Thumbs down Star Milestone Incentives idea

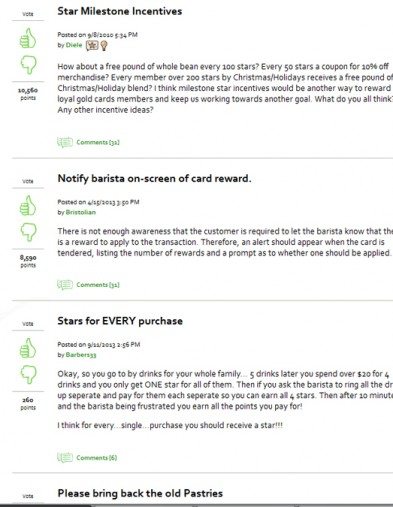click(x=29, y=64)
